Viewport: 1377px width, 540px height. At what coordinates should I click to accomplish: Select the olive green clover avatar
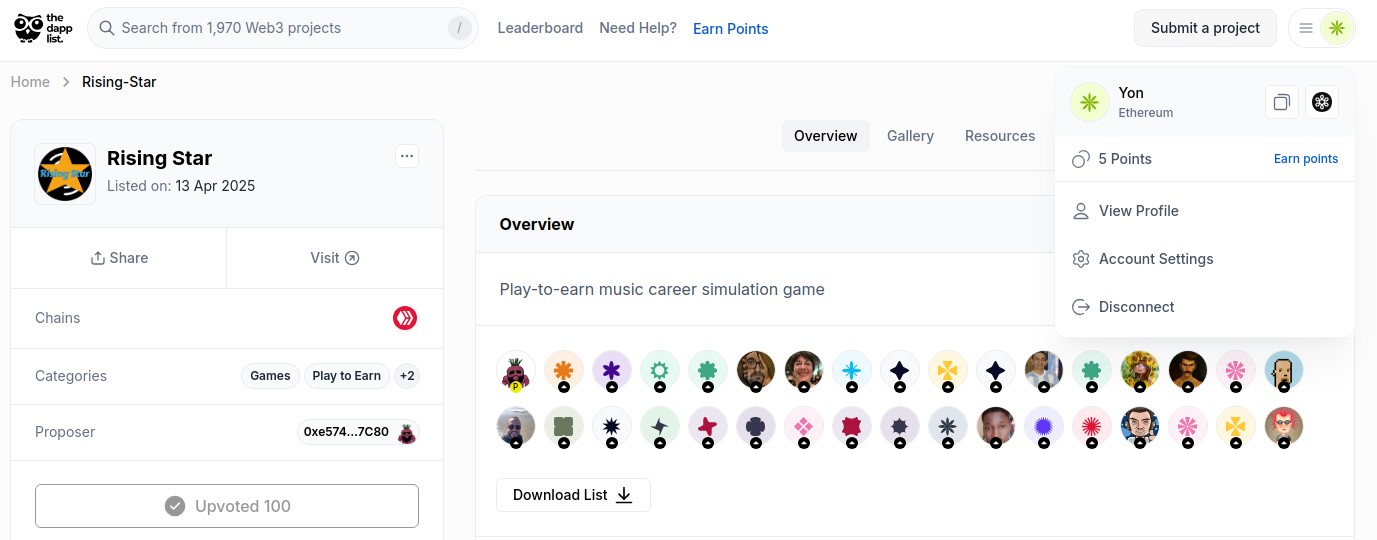[x=564, y=427]
